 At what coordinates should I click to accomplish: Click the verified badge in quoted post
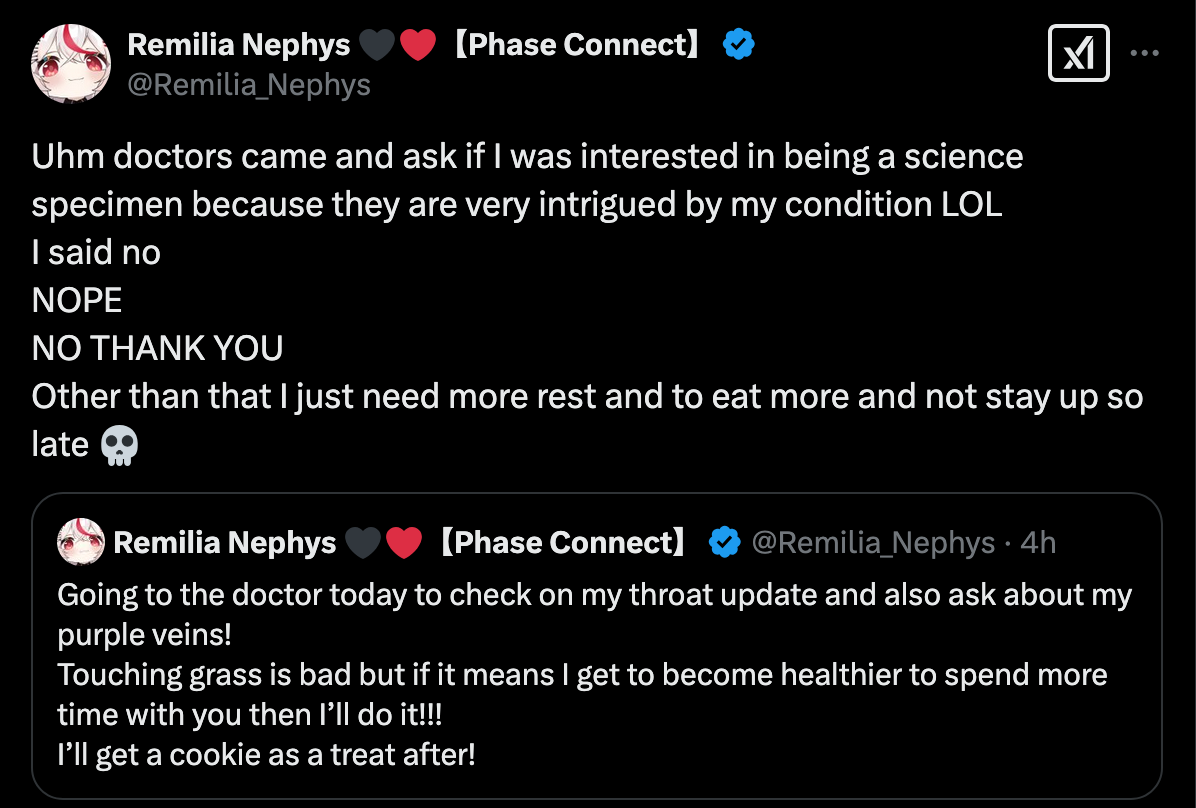[x=723, y=542]
